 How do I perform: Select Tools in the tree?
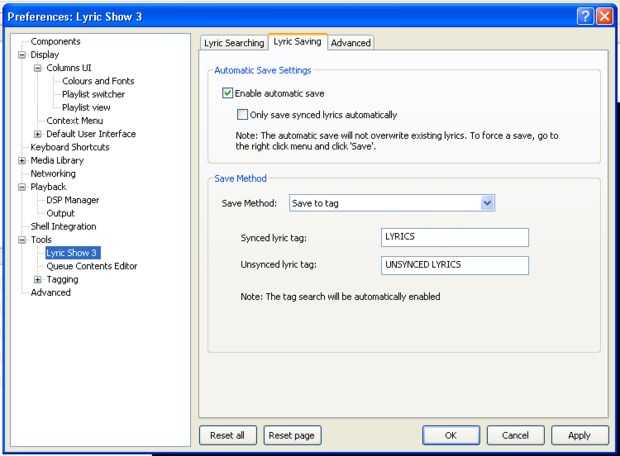tap(41, 240)
